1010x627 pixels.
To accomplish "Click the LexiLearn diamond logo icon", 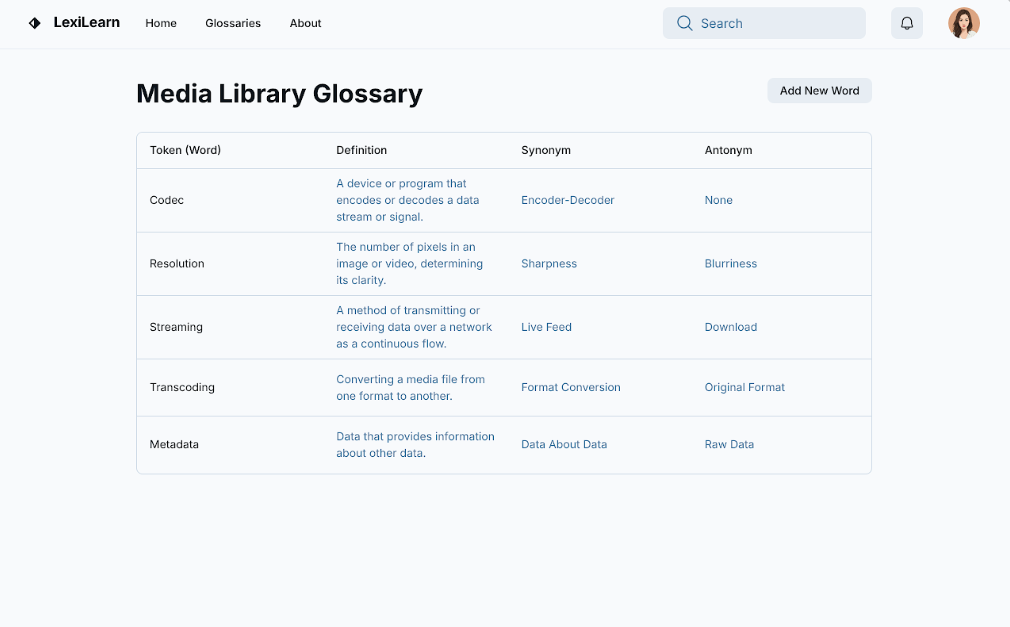I will (35, 23).
